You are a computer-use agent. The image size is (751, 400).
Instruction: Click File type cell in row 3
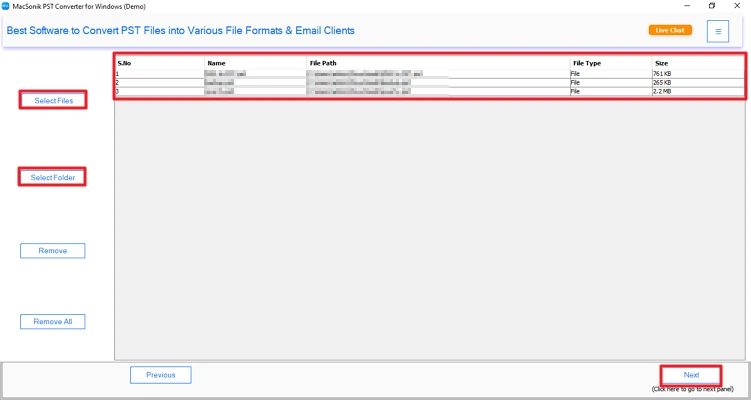(611, 91)
